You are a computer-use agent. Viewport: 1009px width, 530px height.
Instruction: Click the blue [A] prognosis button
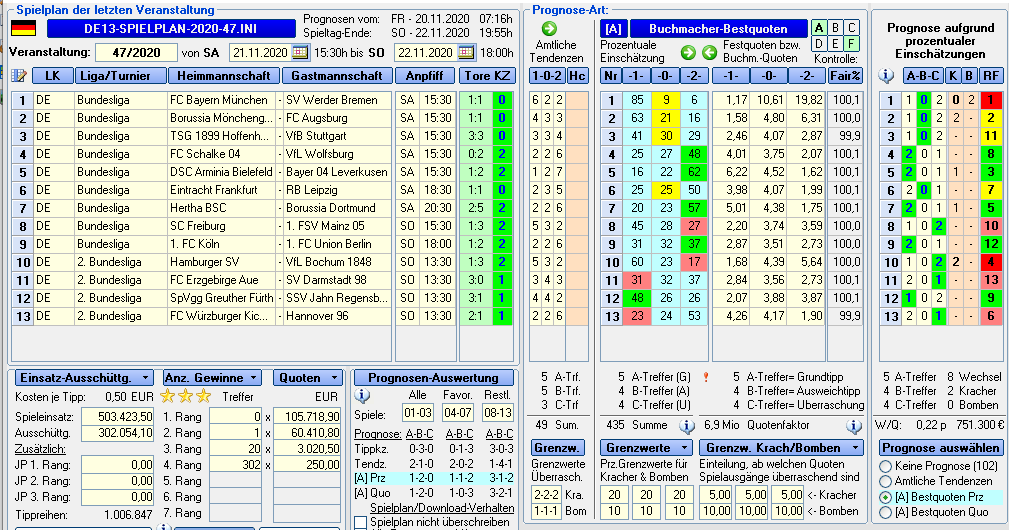tap(614, 29)
